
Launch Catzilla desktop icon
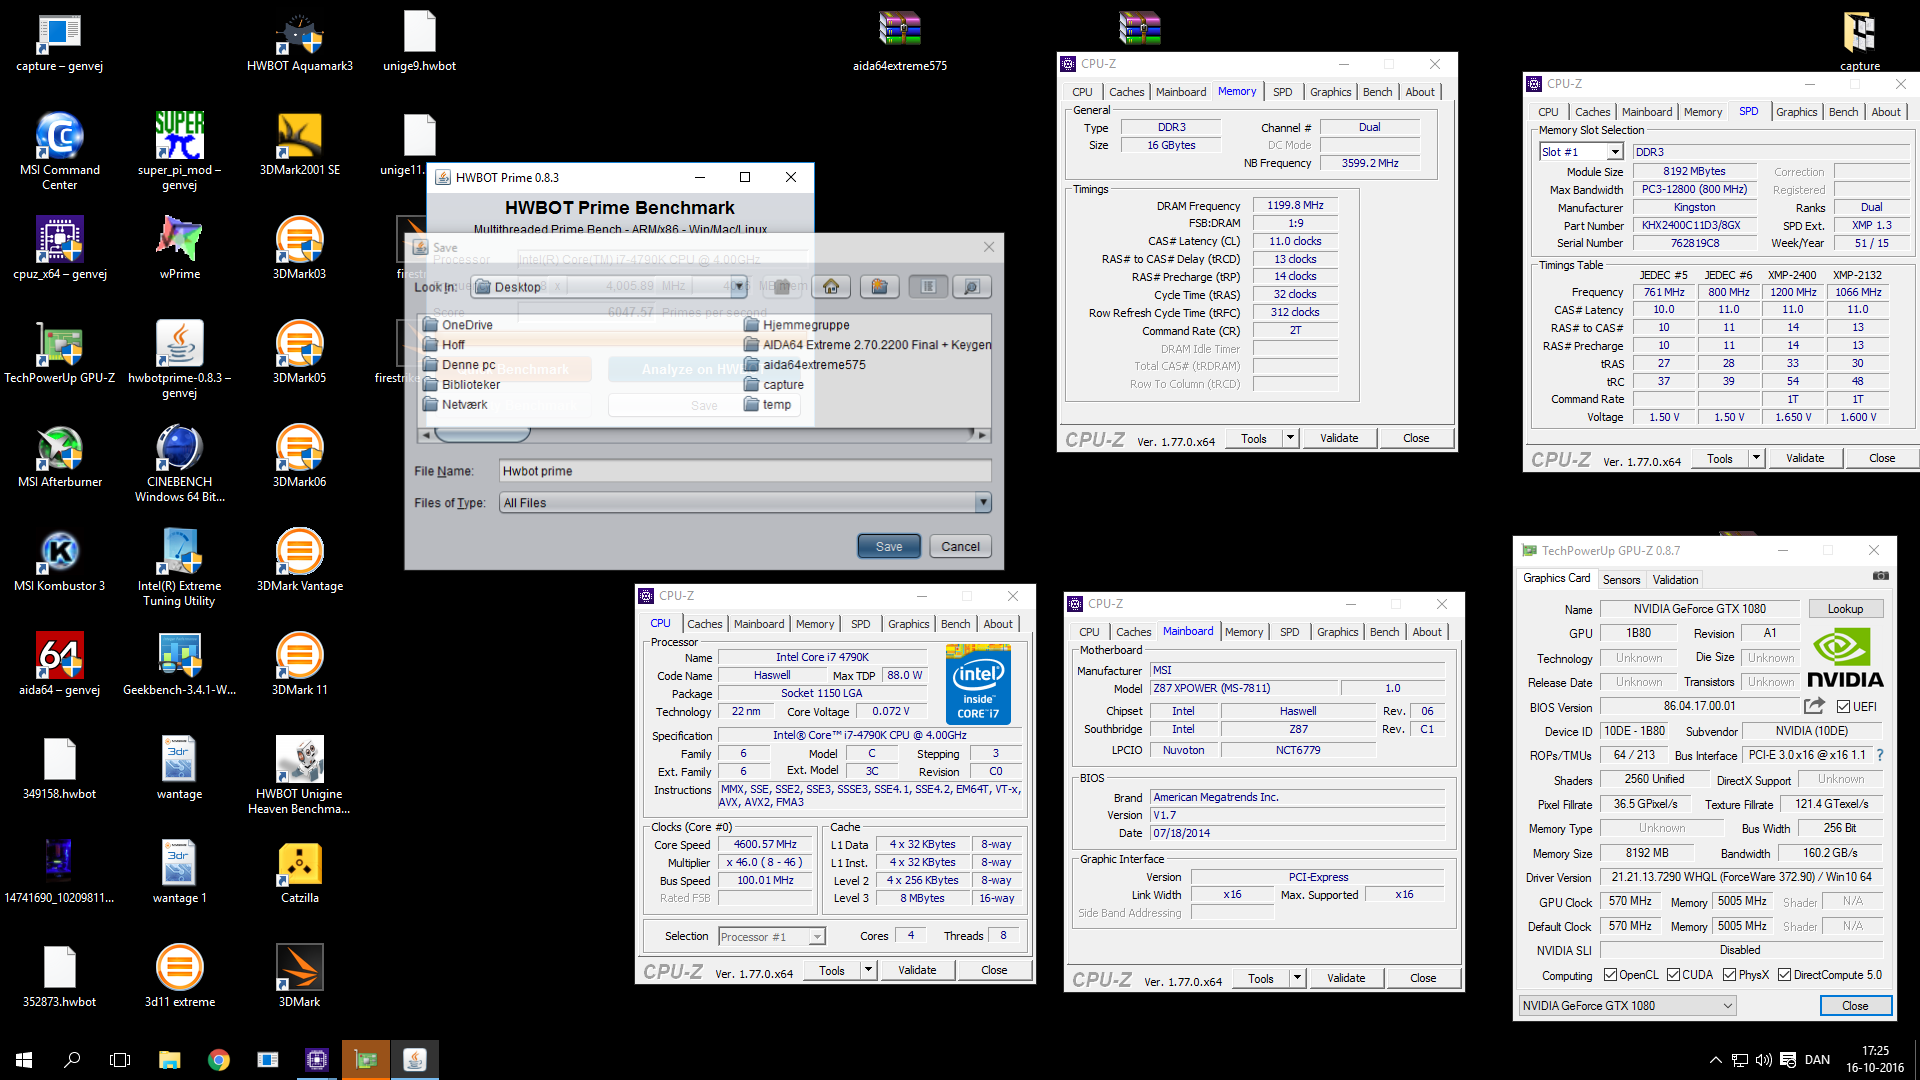[x=299, y=872]
